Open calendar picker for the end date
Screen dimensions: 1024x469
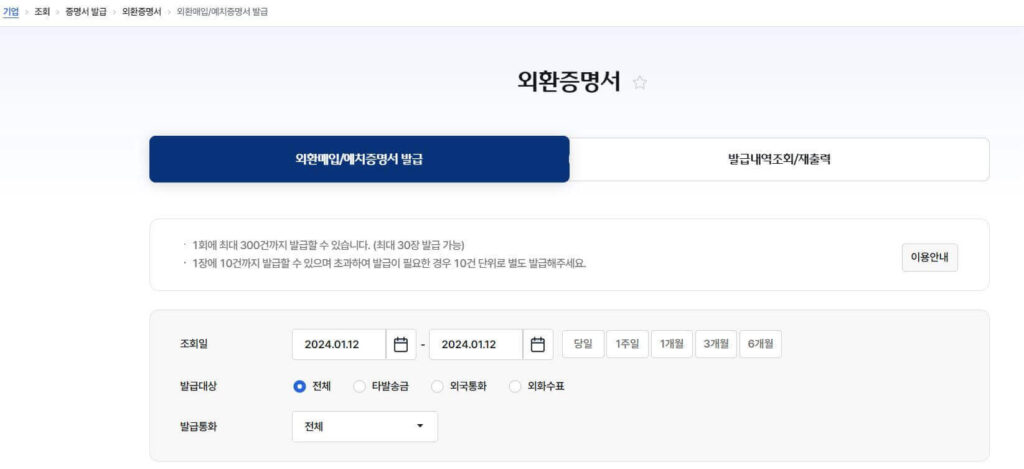(x=537, y=344)
